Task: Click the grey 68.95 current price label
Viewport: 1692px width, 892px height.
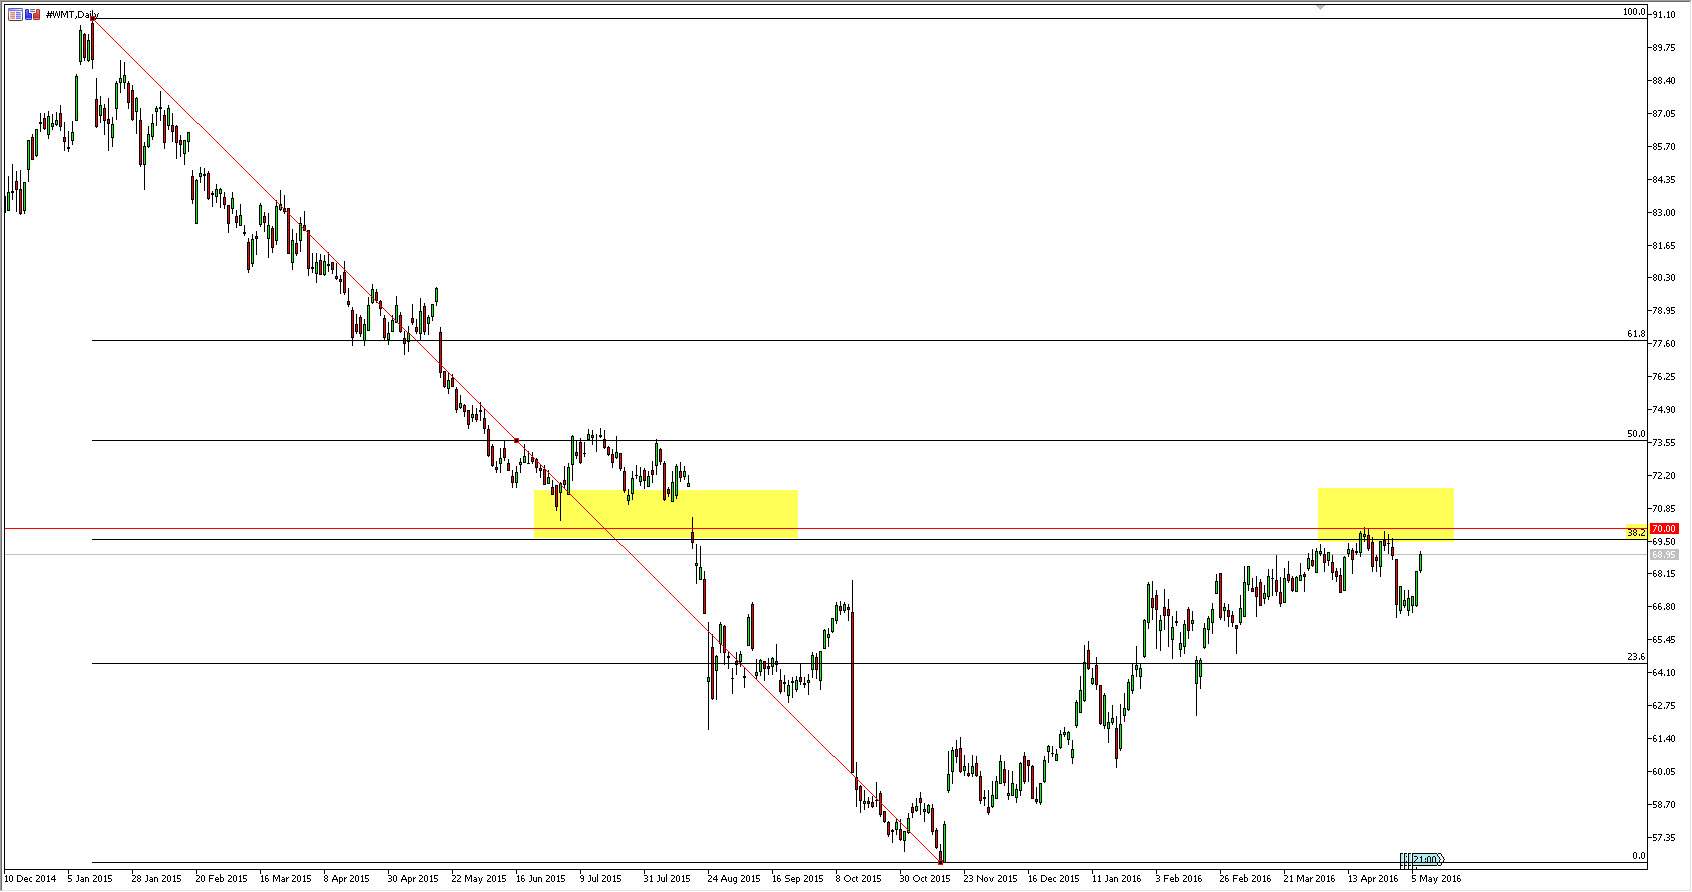Action: tap(1664, 554)
